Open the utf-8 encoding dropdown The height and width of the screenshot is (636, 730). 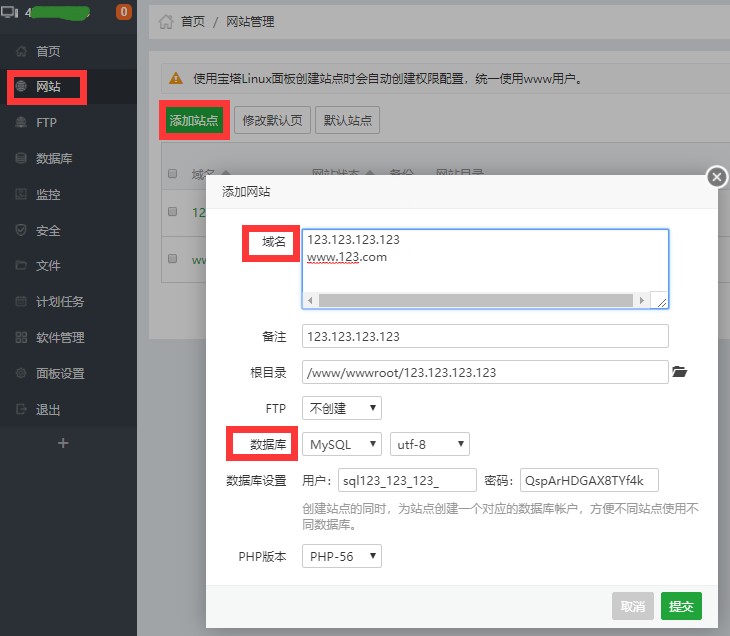click(x=429, y=444)
